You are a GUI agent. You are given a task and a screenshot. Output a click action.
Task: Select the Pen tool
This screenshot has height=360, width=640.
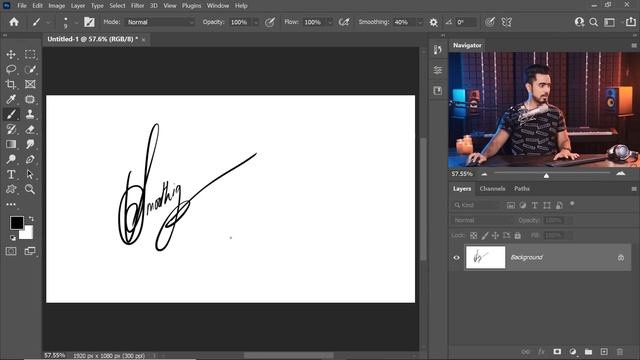coord(30,159)
